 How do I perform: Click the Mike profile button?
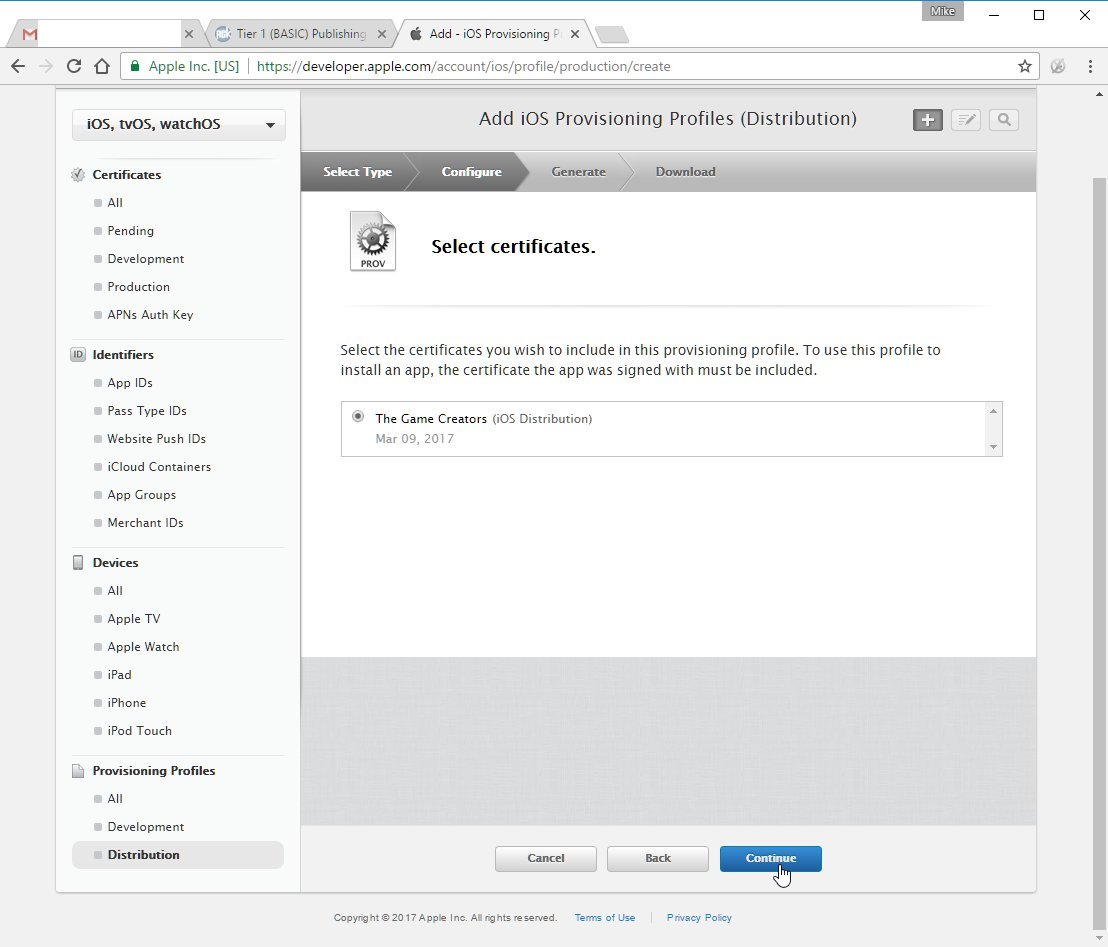click(x=943, y=11)
